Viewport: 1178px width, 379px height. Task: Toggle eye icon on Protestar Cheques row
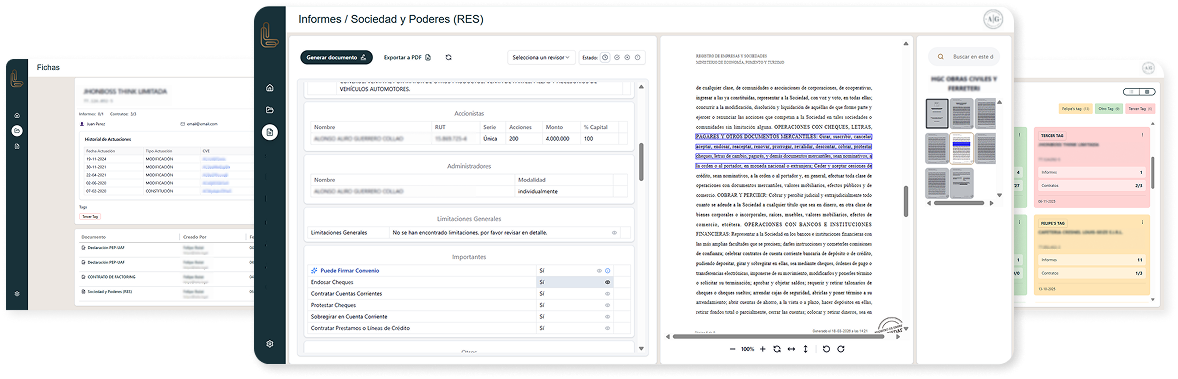608,305
